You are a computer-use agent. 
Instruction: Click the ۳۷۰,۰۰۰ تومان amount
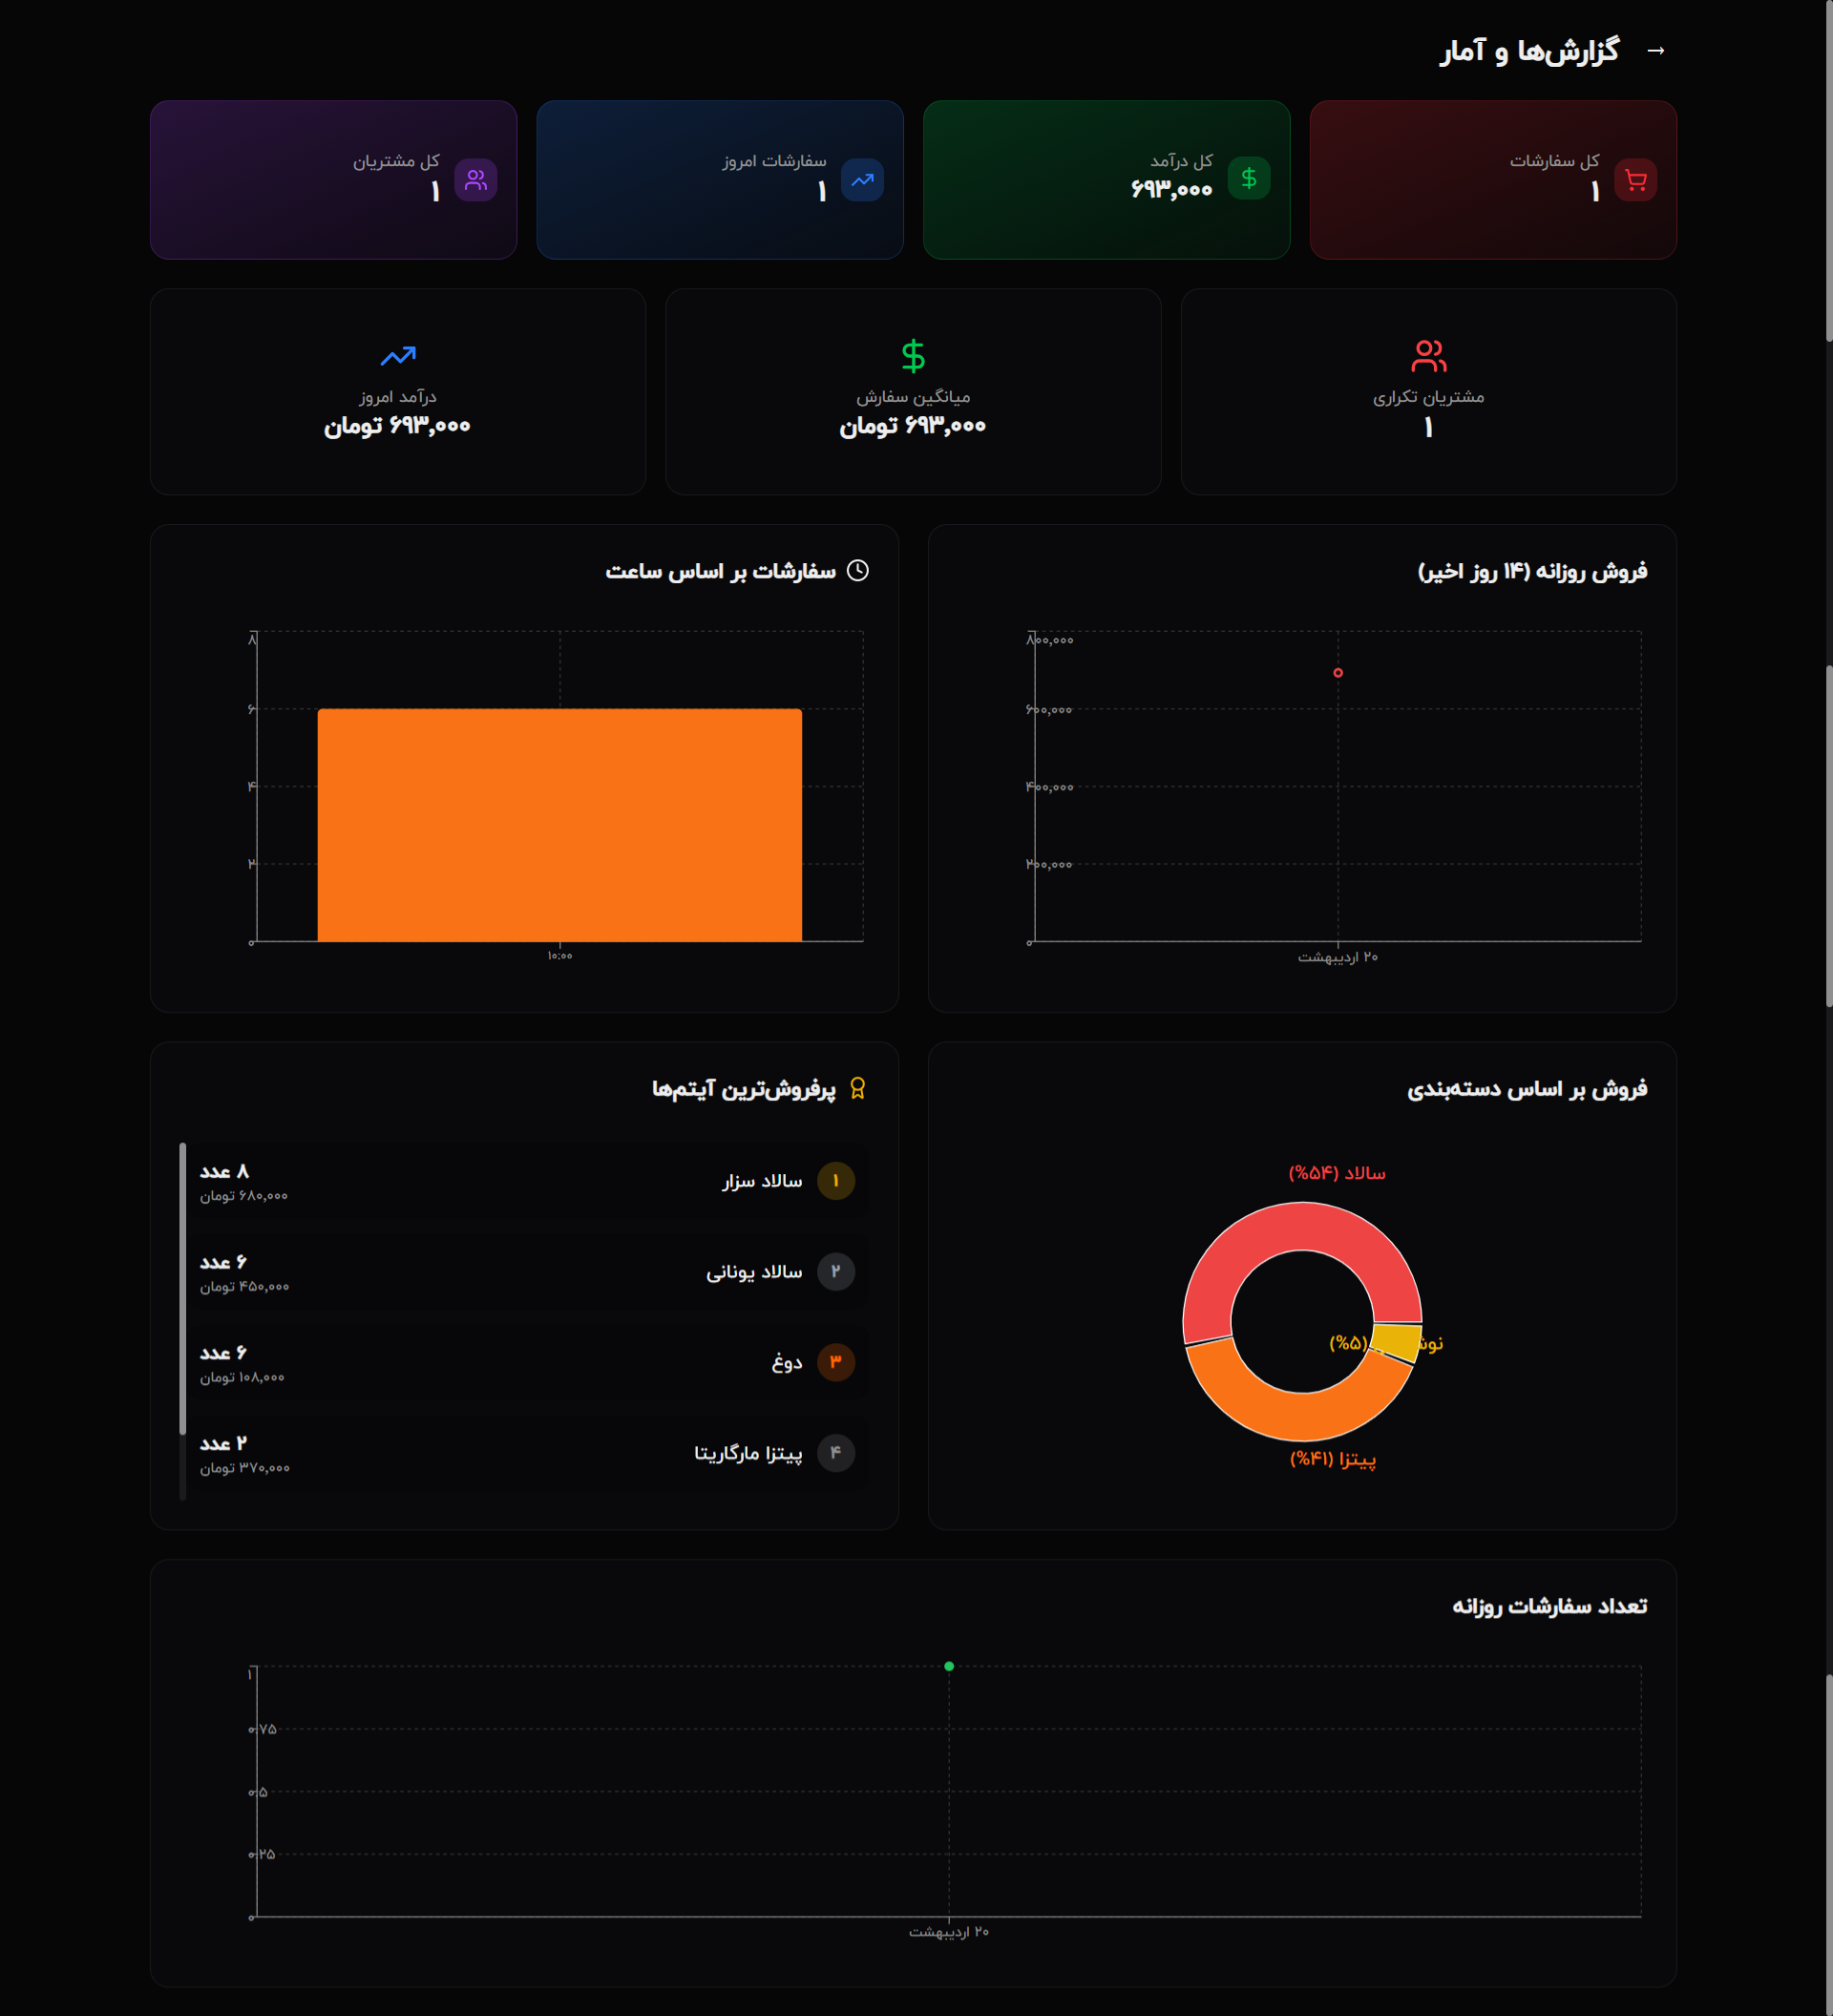(x=245, y=1468)
